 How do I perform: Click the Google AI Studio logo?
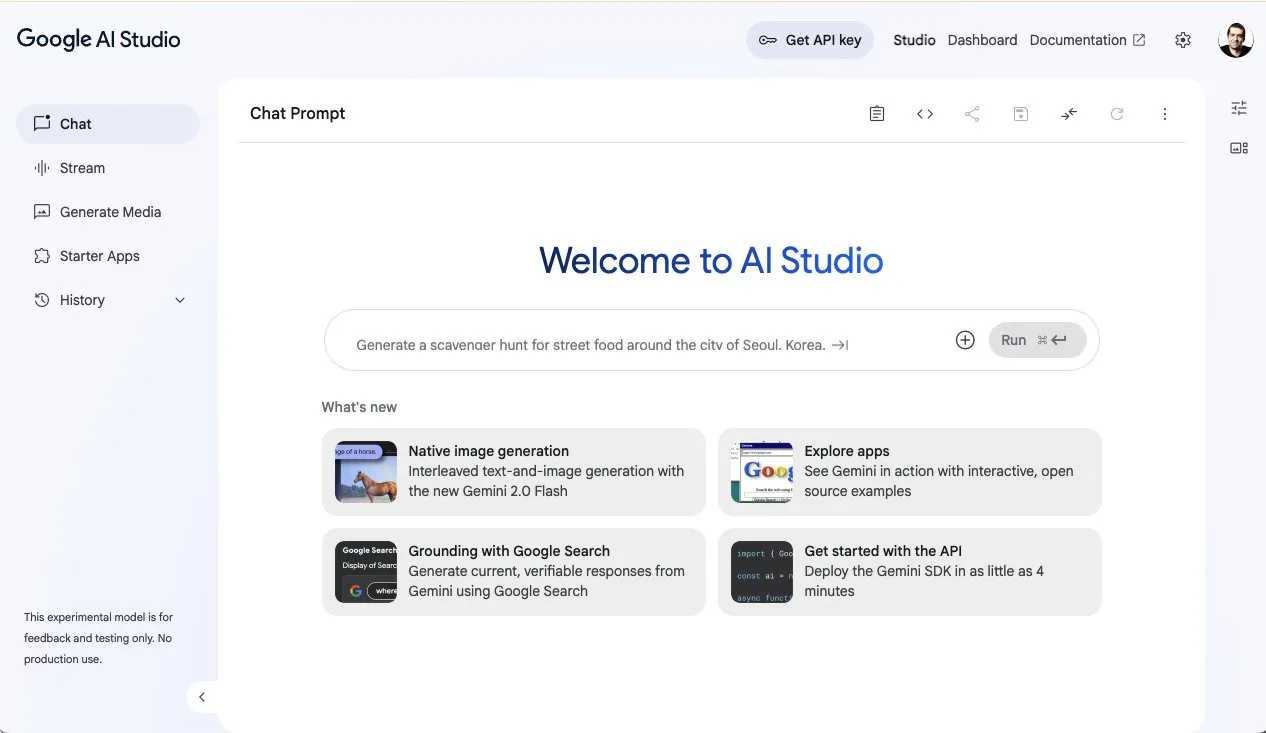[x=99, y=39]
